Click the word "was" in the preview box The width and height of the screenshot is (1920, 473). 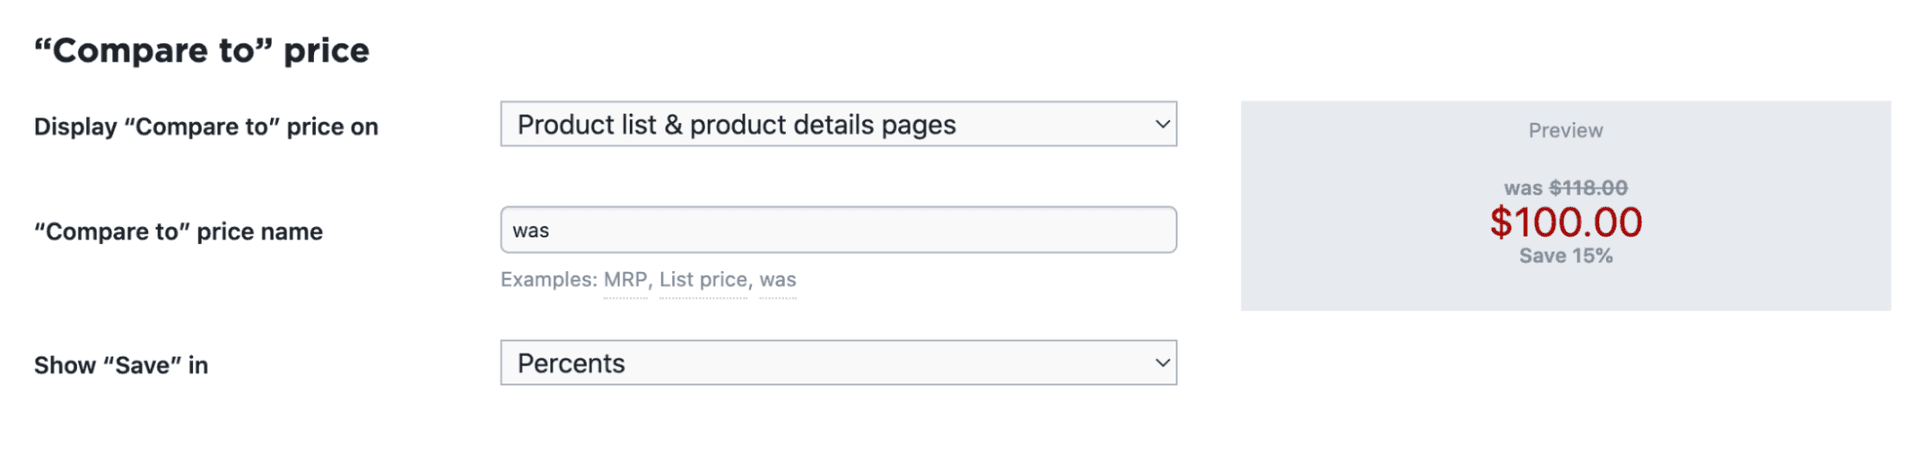coord(1523,188)
